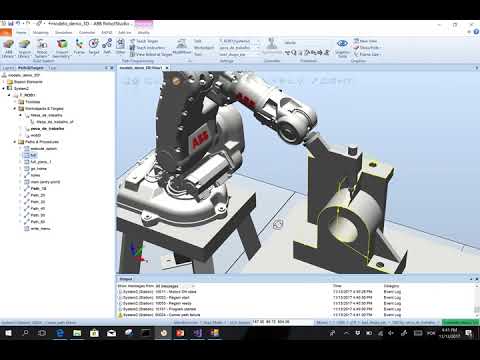480x360 pixels.
Task: Collapse Workobjects & Targets node
Action: 15,108
